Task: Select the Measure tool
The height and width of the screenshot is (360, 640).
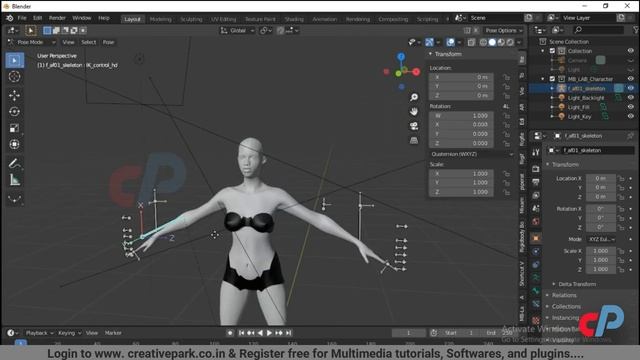Action: tap(15, 180)
